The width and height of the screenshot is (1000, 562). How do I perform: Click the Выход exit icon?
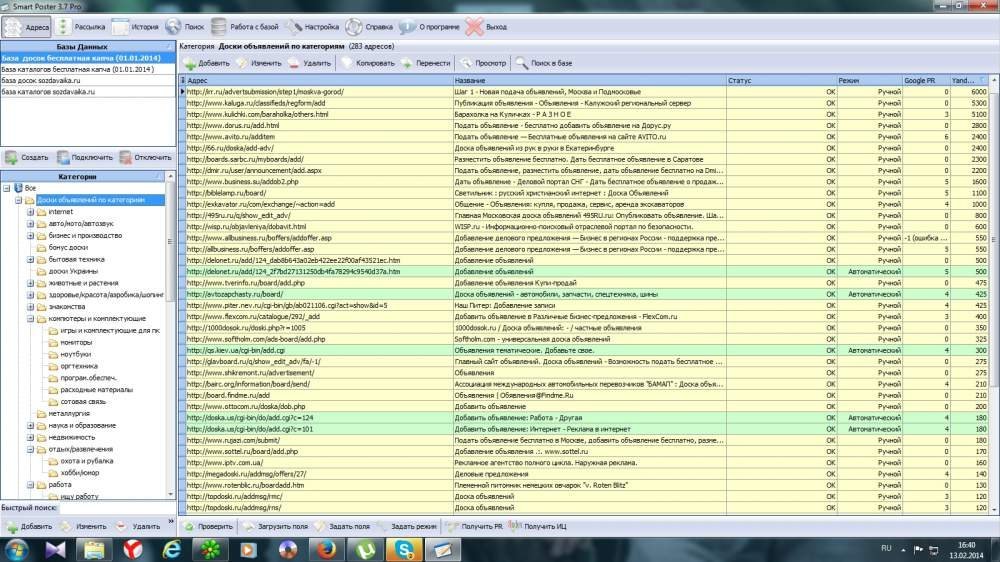tap(486, 27)
